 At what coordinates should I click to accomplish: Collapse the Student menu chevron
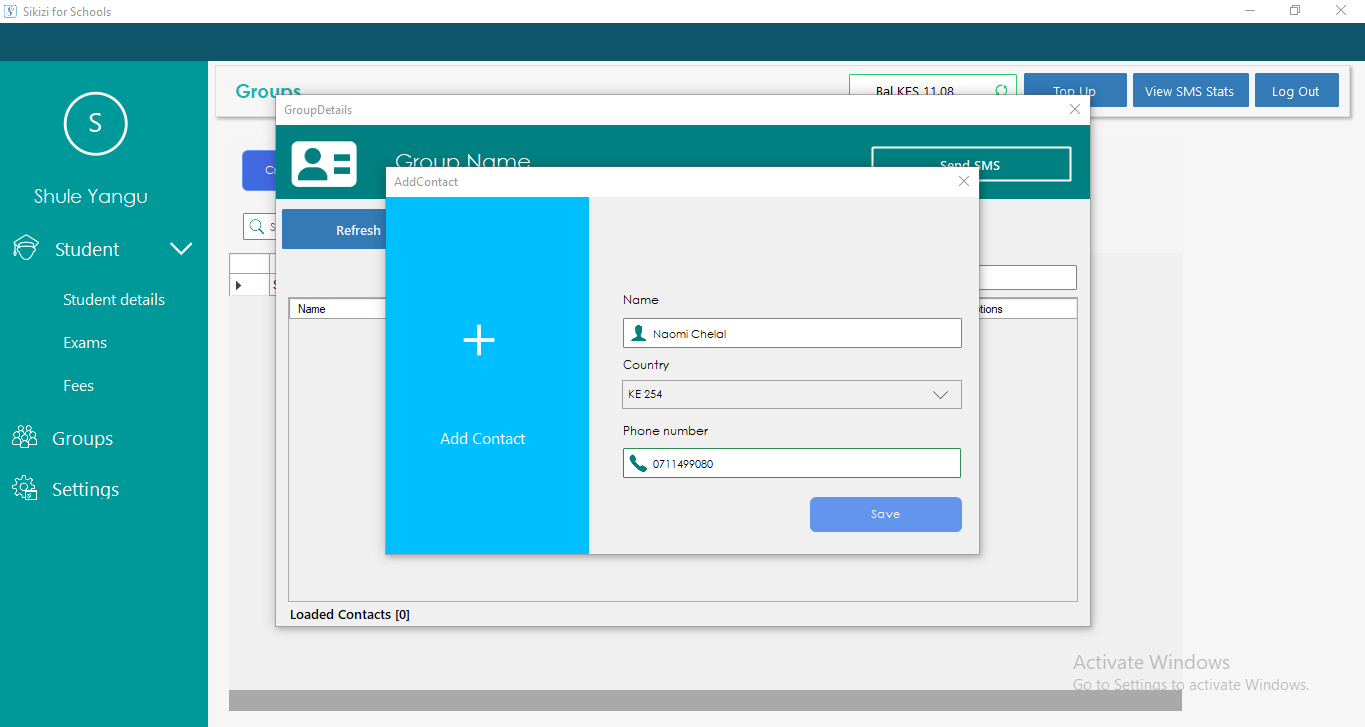[x=181, y=249]
